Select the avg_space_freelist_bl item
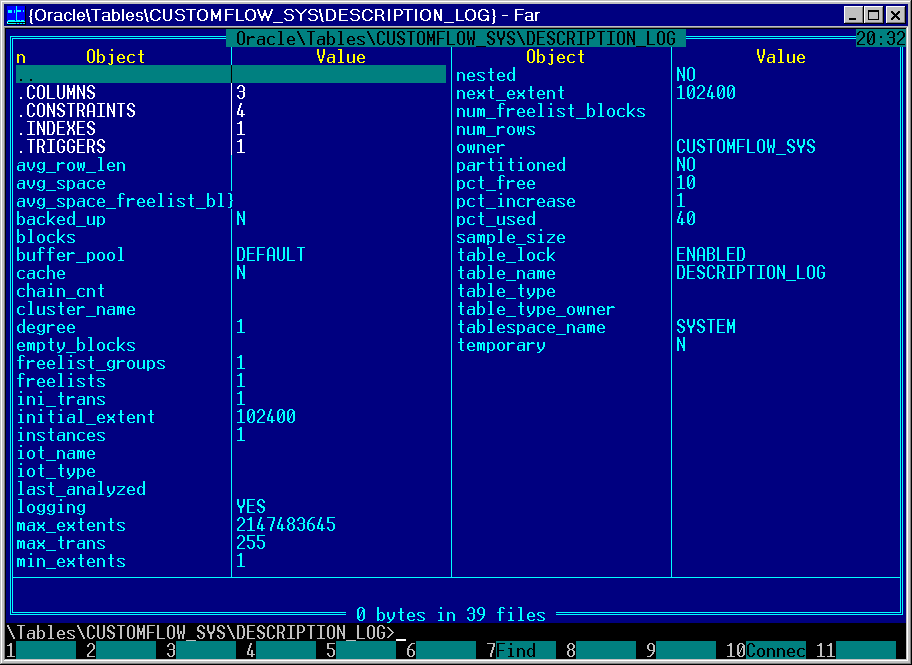Viewport: 912px width, 665px height. [124, 201]
